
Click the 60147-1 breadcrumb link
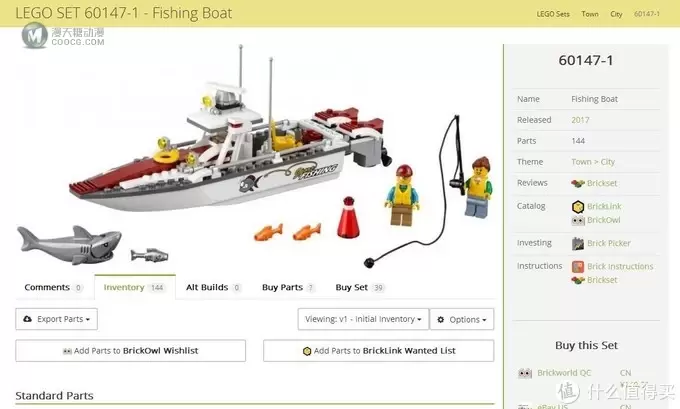coord(647,14)
